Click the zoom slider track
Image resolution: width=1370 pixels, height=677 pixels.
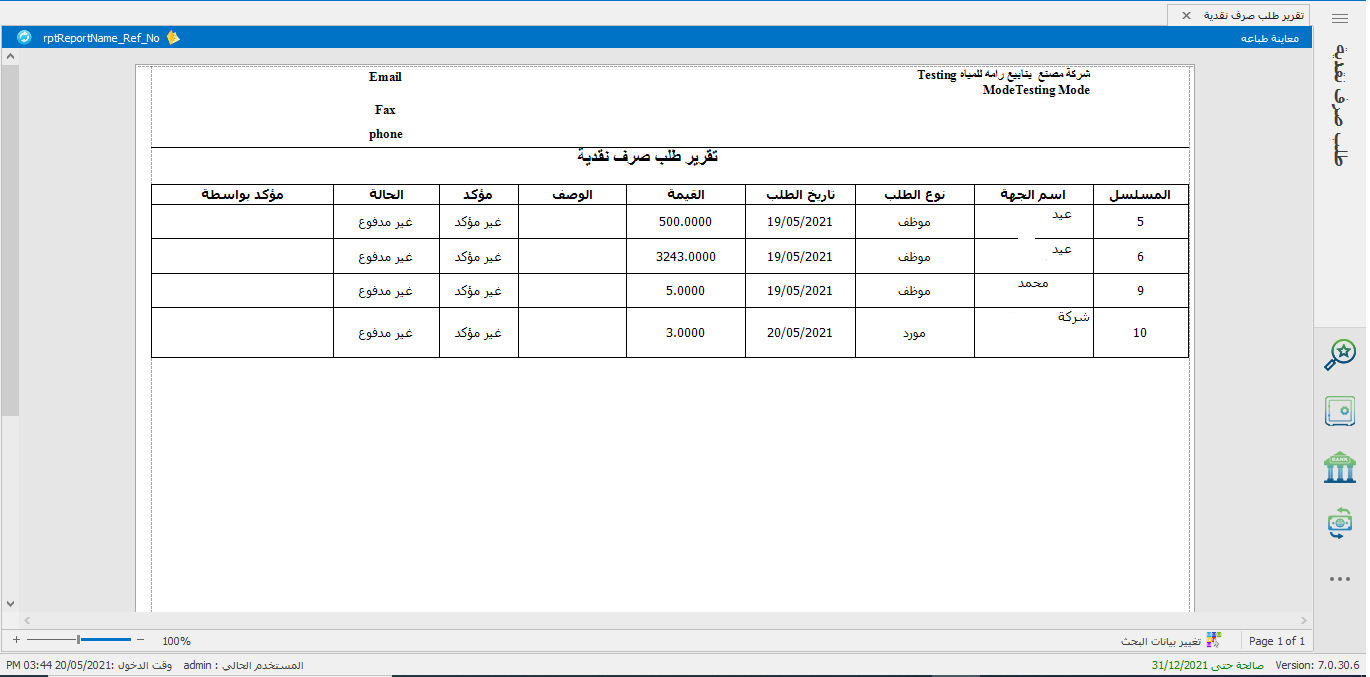point(105,640)
